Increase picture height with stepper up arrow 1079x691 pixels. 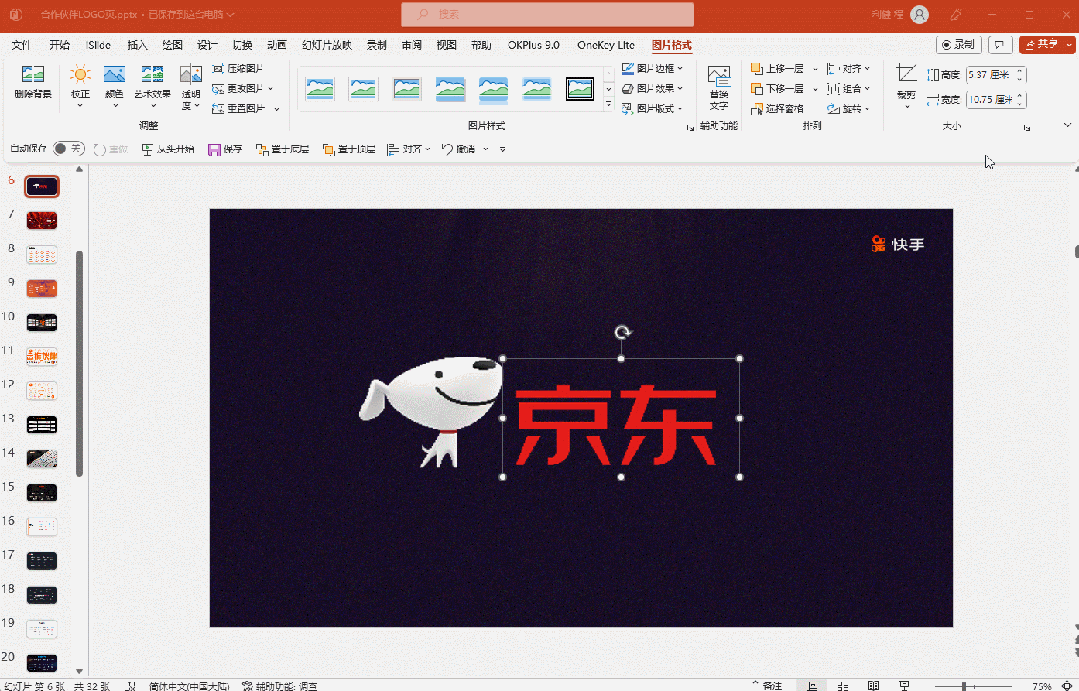coord(1021,71)
